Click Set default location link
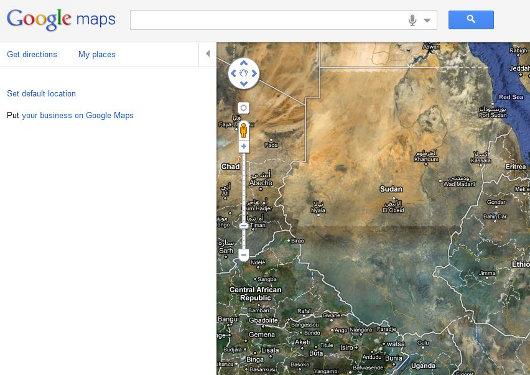The width and height of the screenshot is (530, 375). pyautogui.click(x=41, y=93)
